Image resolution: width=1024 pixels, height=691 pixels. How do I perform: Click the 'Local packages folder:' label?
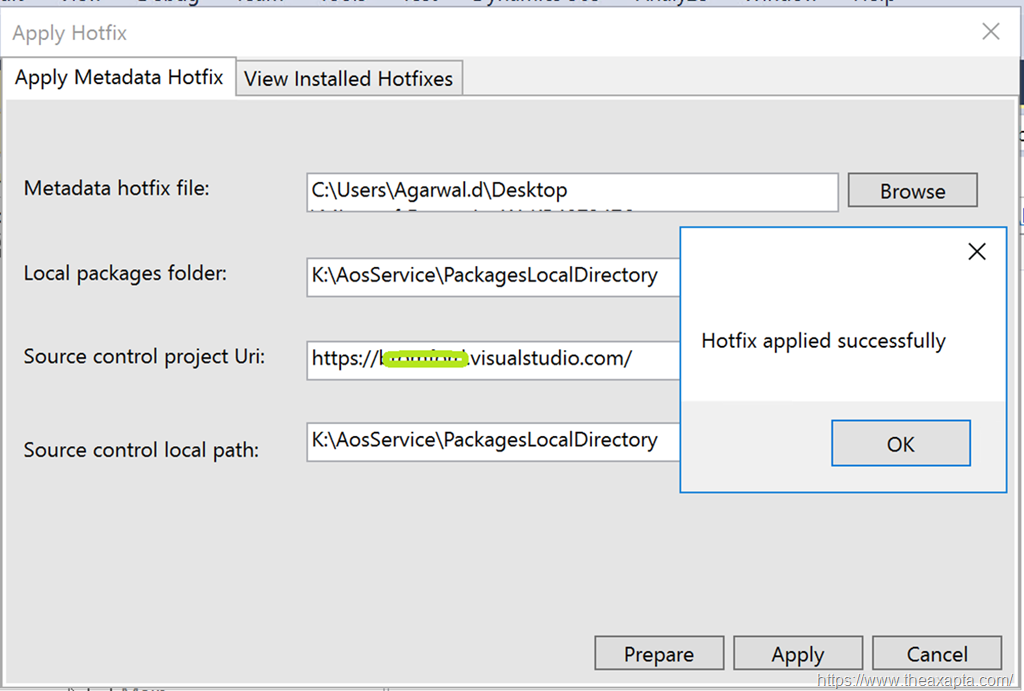pyautogui.click(x=125, y=273)
